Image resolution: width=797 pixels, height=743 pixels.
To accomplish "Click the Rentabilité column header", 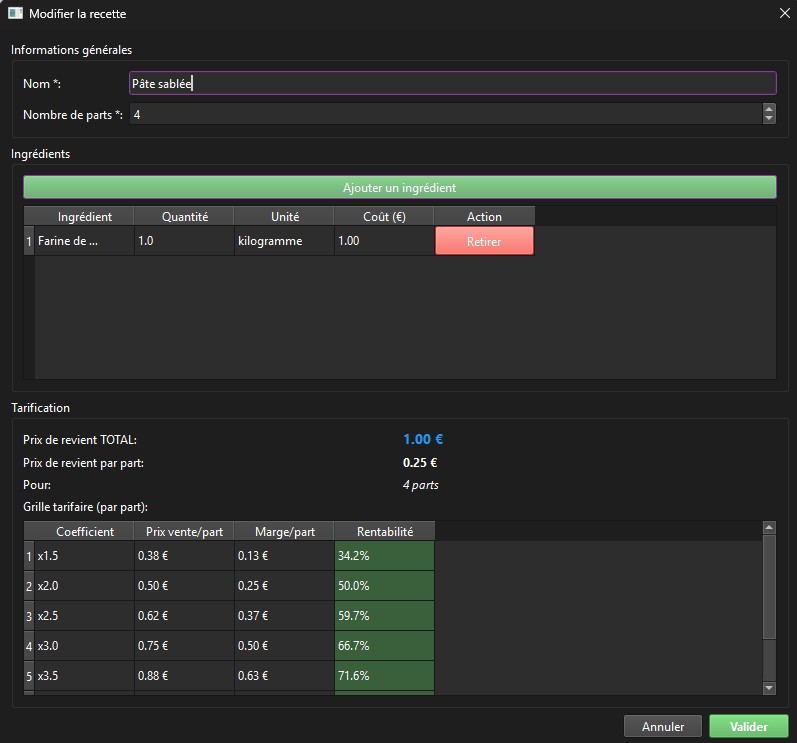I will tap(384, 531).
